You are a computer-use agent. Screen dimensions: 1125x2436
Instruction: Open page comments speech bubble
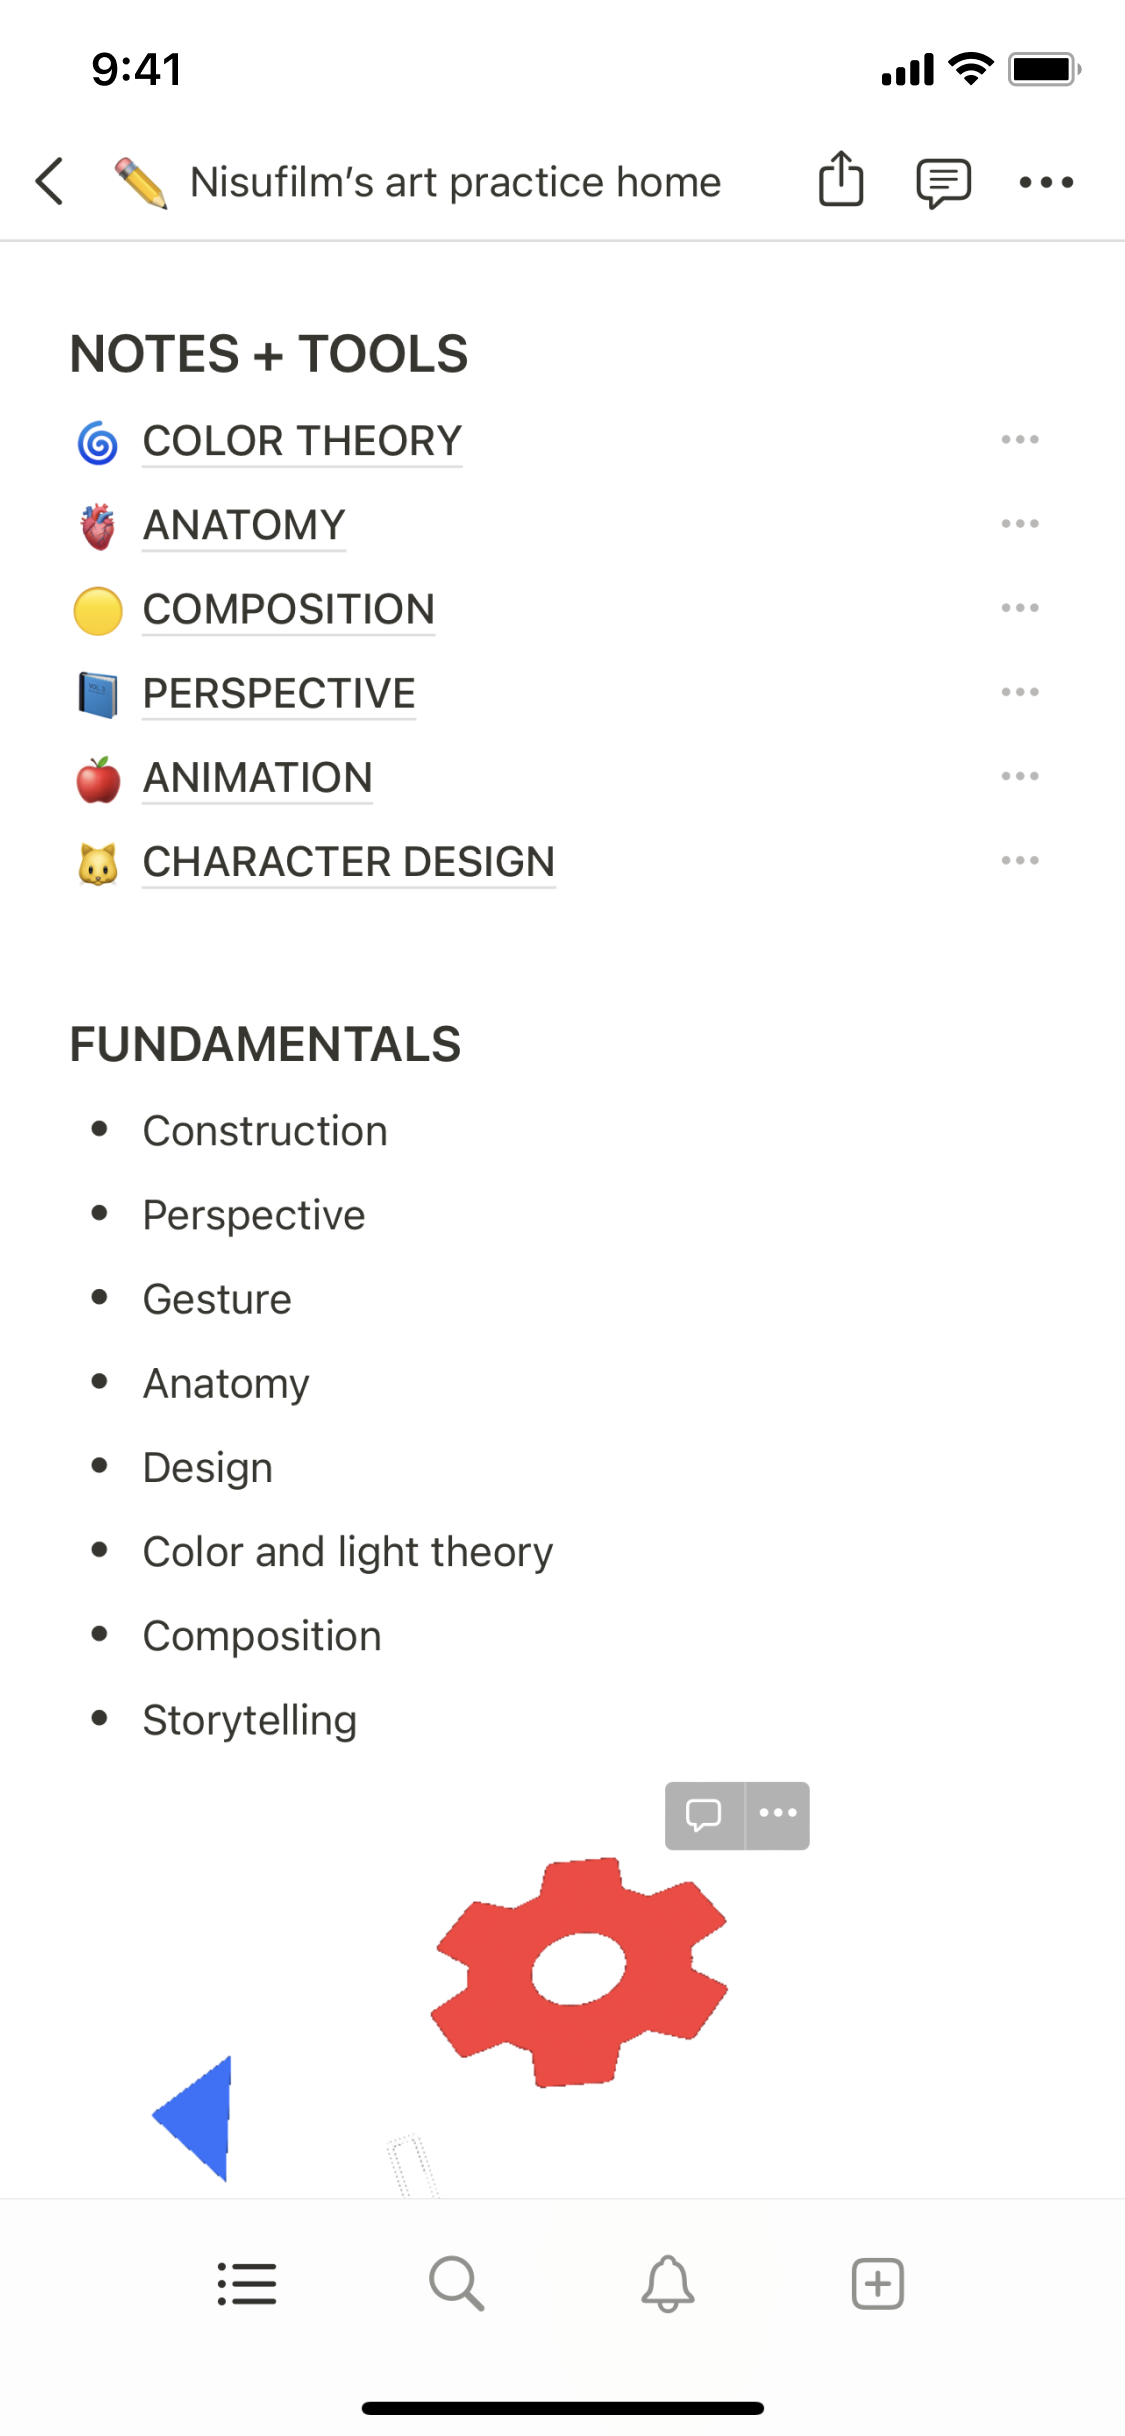[943, 183]
